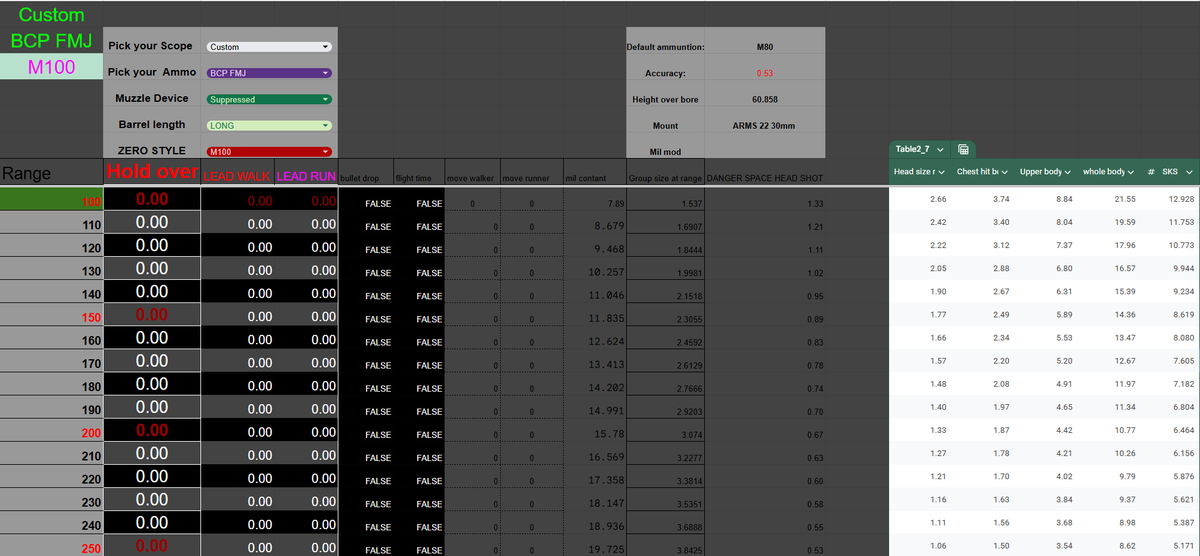This screenshot has width=1200, height=556.
Task: Select the green Custom title cell
Action: click(x=51, y=15)
